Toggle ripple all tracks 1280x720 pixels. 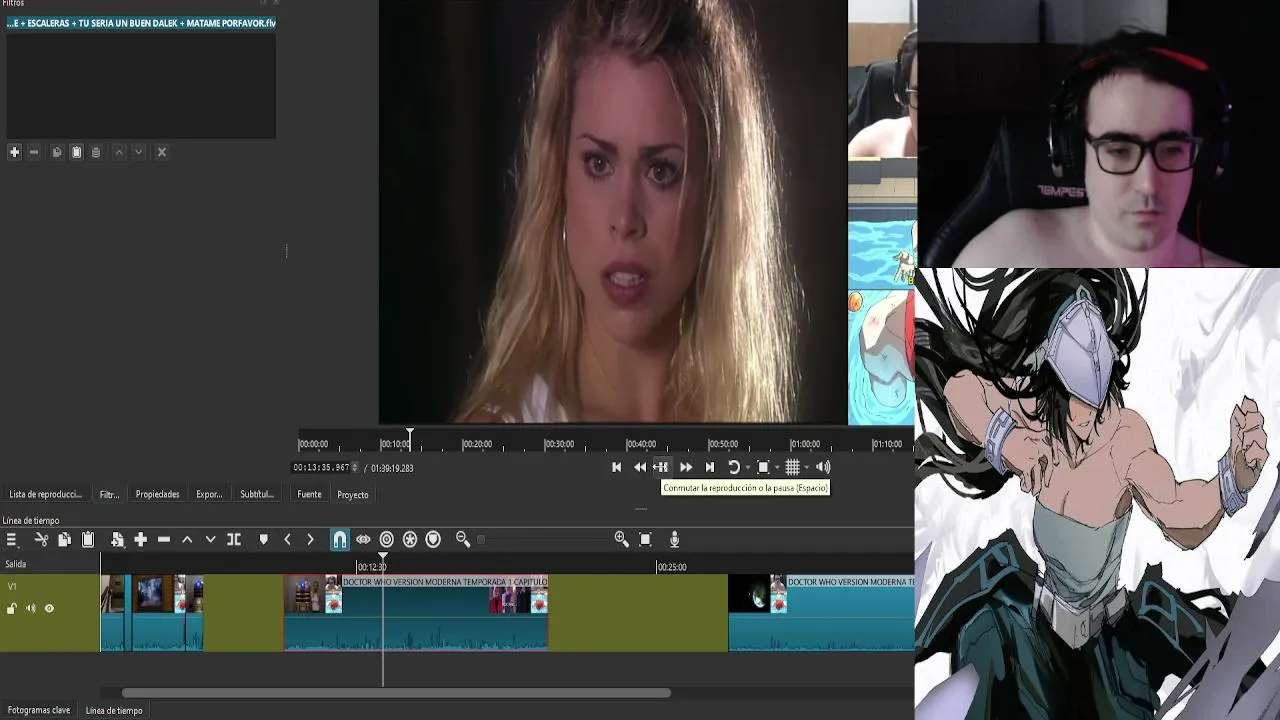[410, 540]
